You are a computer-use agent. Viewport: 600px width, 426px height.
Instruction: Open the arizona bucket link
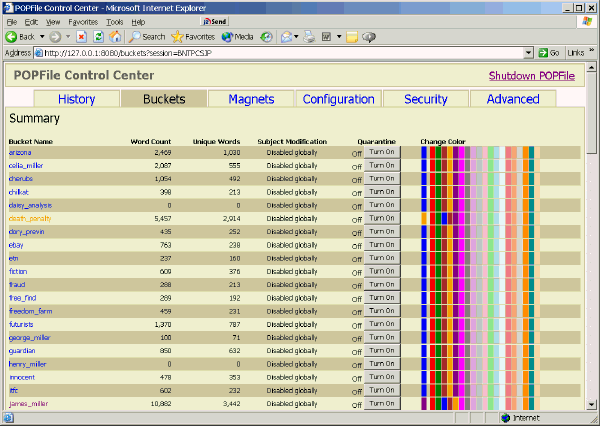pyautogui.click(x=20, y=152)
